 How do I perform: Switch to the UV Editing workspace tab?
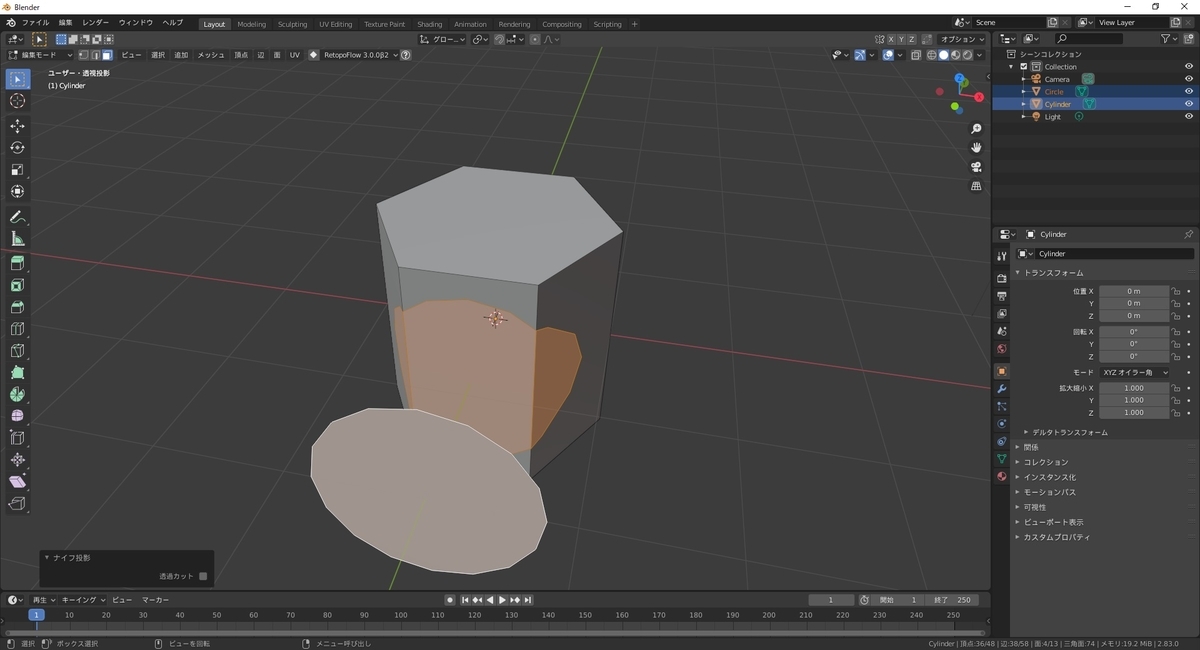point(335,24)
